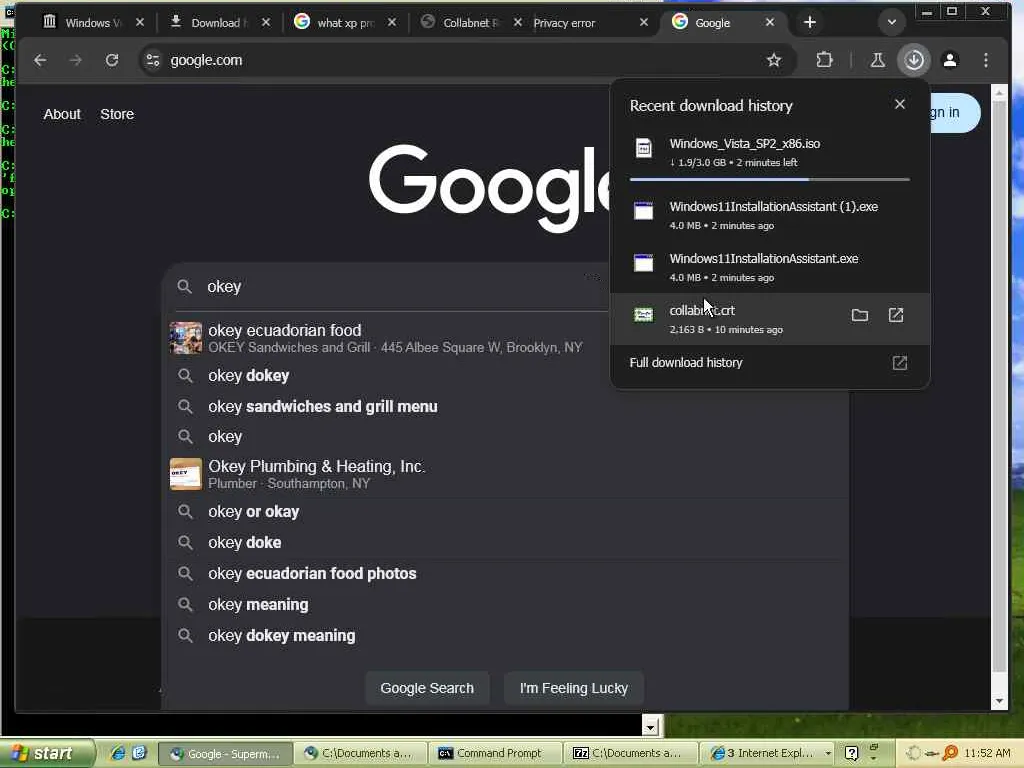1024x768 pixels.
Task: Click the Google - Supermium taskbar button
Action: tap(225, 753)
